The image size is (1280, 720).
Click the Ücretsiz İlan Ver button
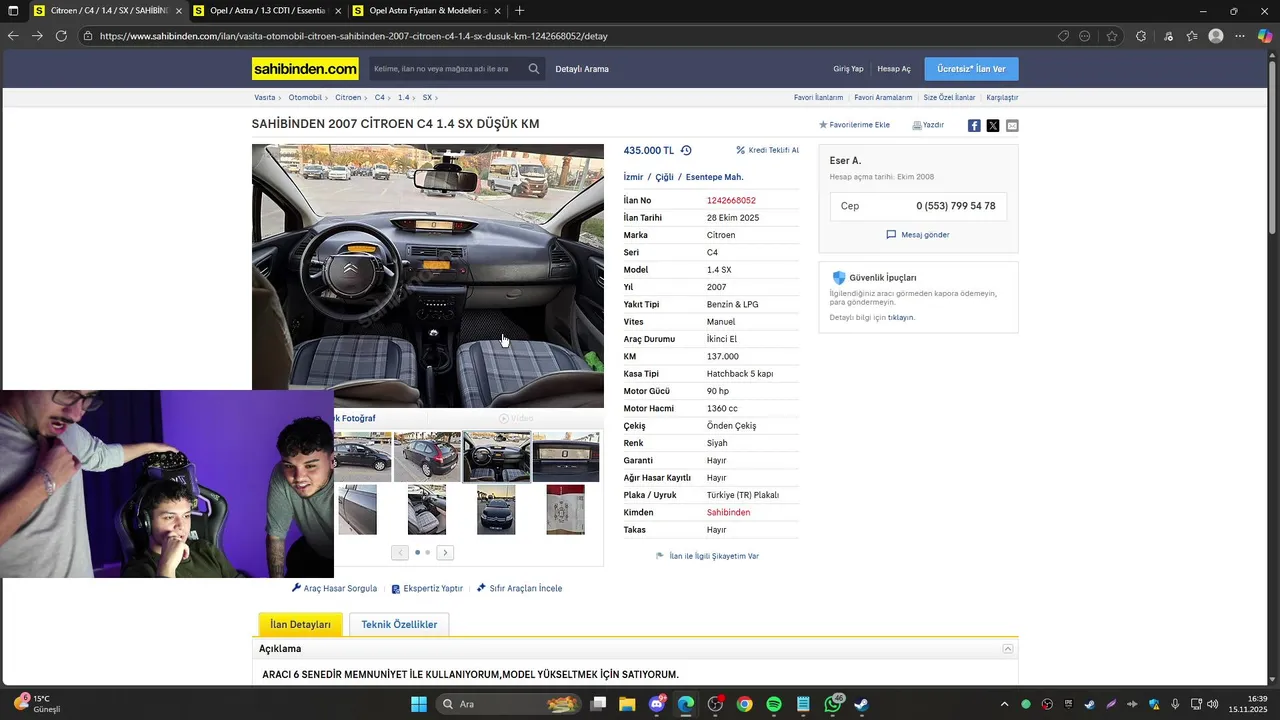coord(972,69)
